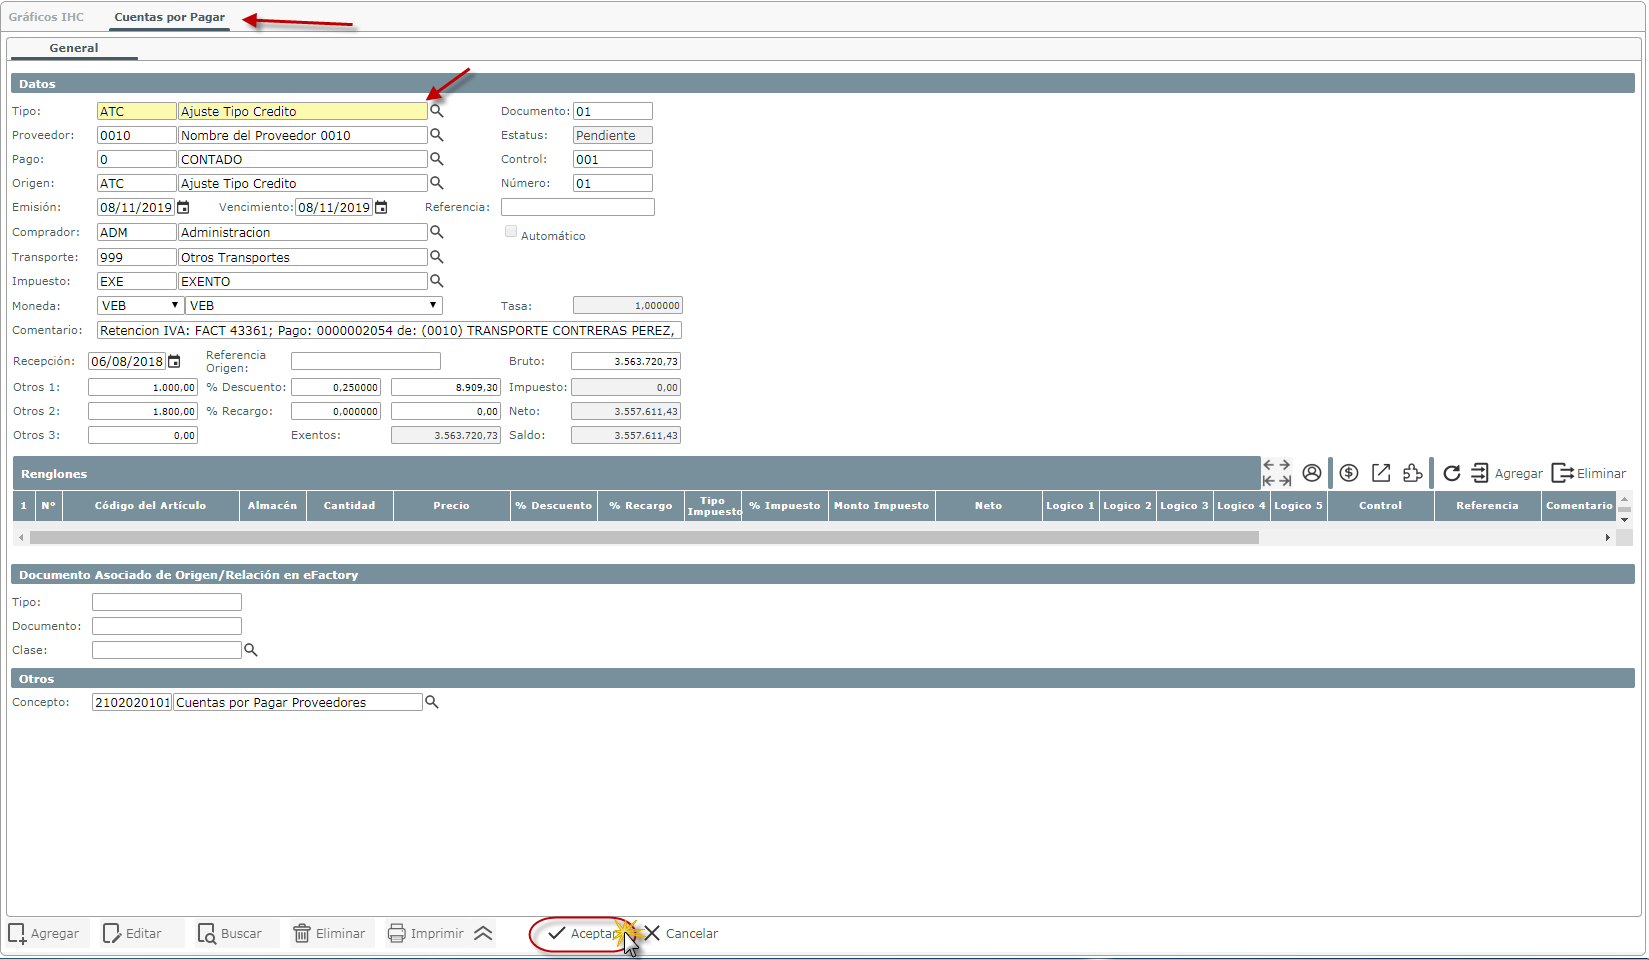Viewport: 1649px width, 960px height.
Task: Click the search magnifier beside Proveedor field
Action: tap(436, 135)
